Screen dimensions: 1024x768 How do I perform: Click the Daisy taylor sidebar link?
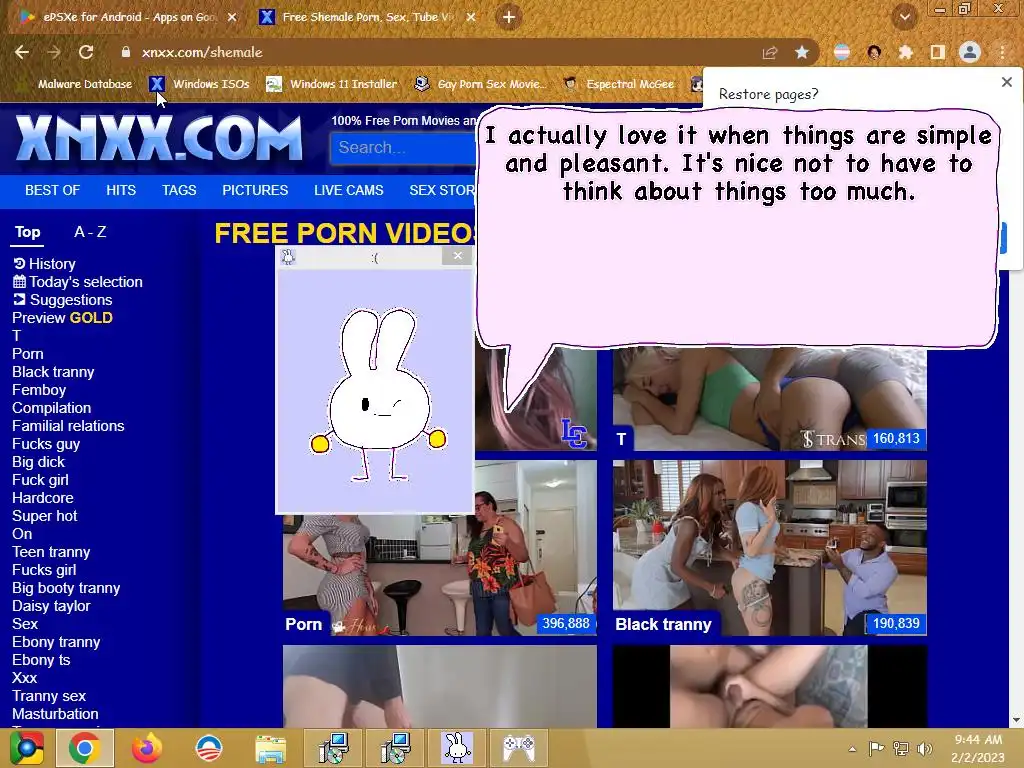coord(51,606)
